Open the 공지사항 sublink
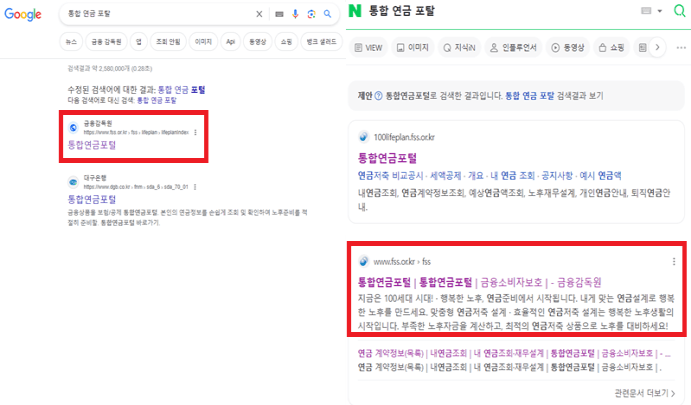Screen dimensions: 691x405 tap(557, 176)
